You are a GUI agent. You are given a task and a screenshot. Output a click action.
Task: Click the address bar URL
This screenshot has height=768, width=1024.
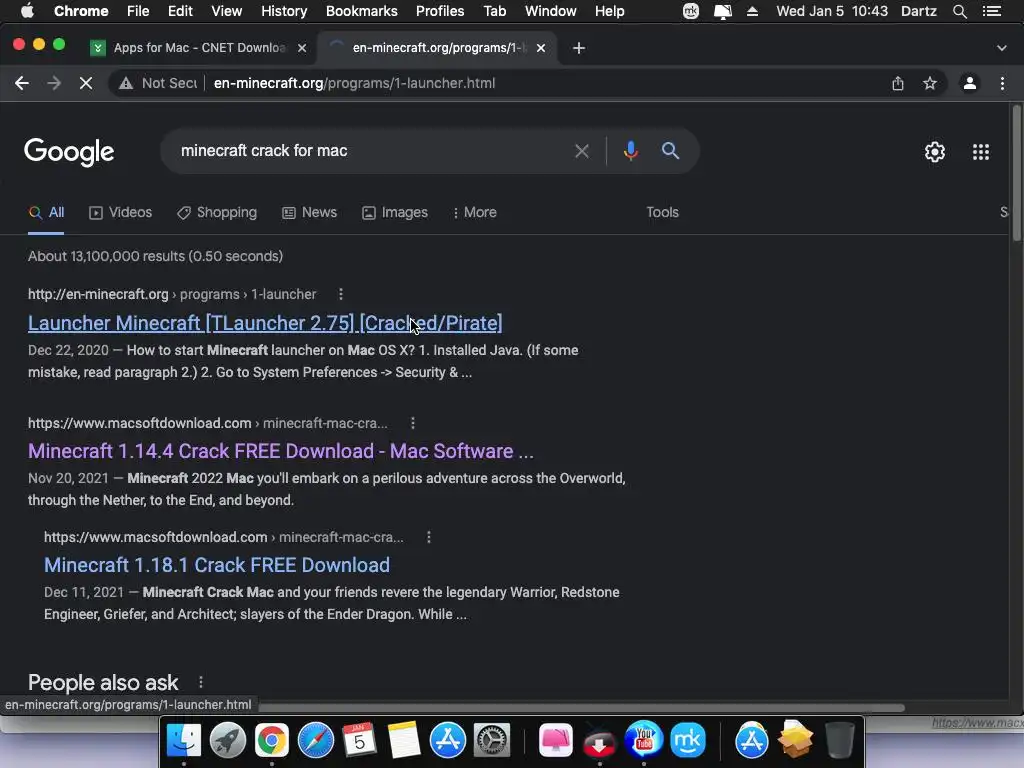tap(355, 83)
